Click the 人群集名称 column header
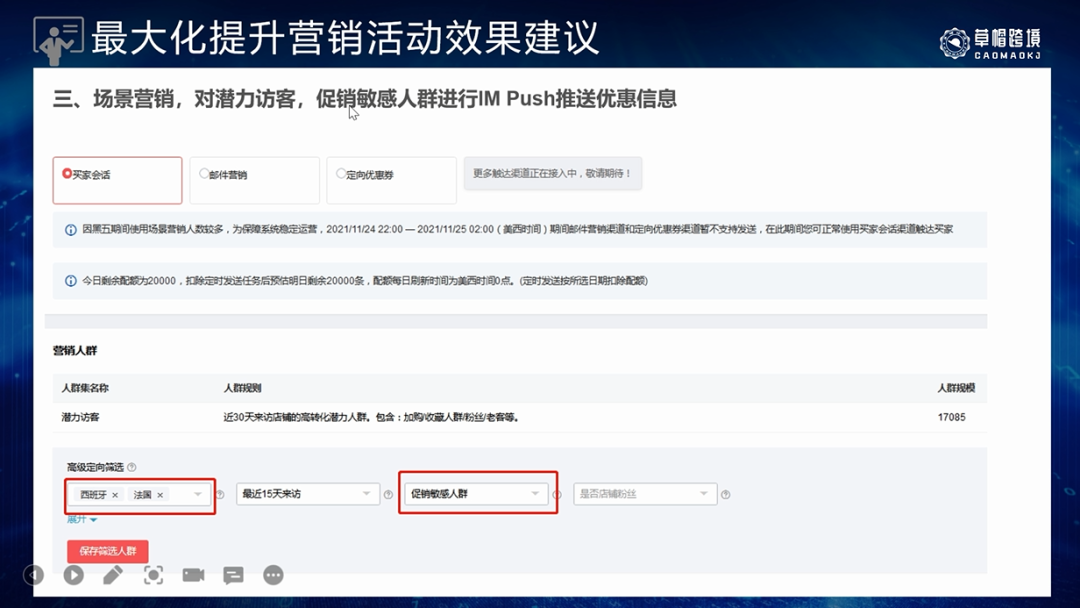Image resolution: width=1080 pixels, height=608 pixels. 85,388
